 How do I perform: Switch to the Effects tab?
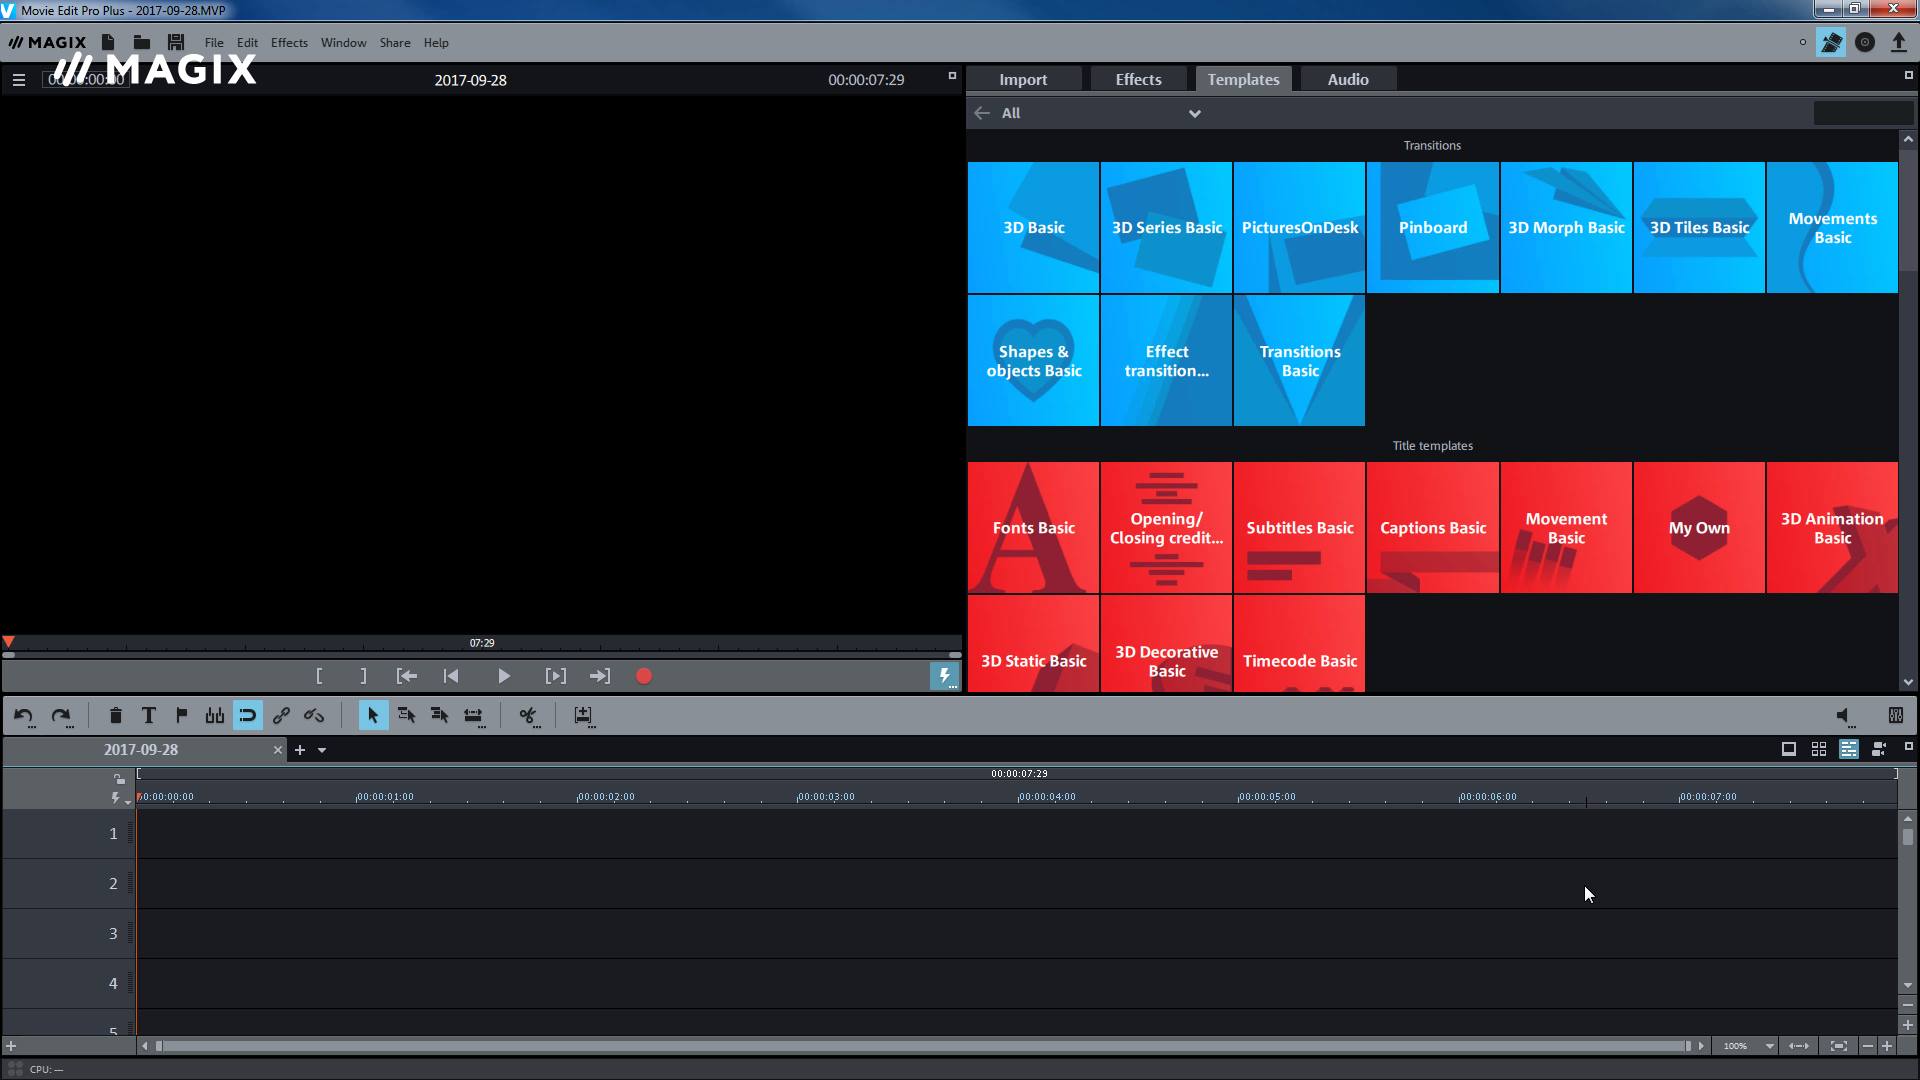point(1137,78)
